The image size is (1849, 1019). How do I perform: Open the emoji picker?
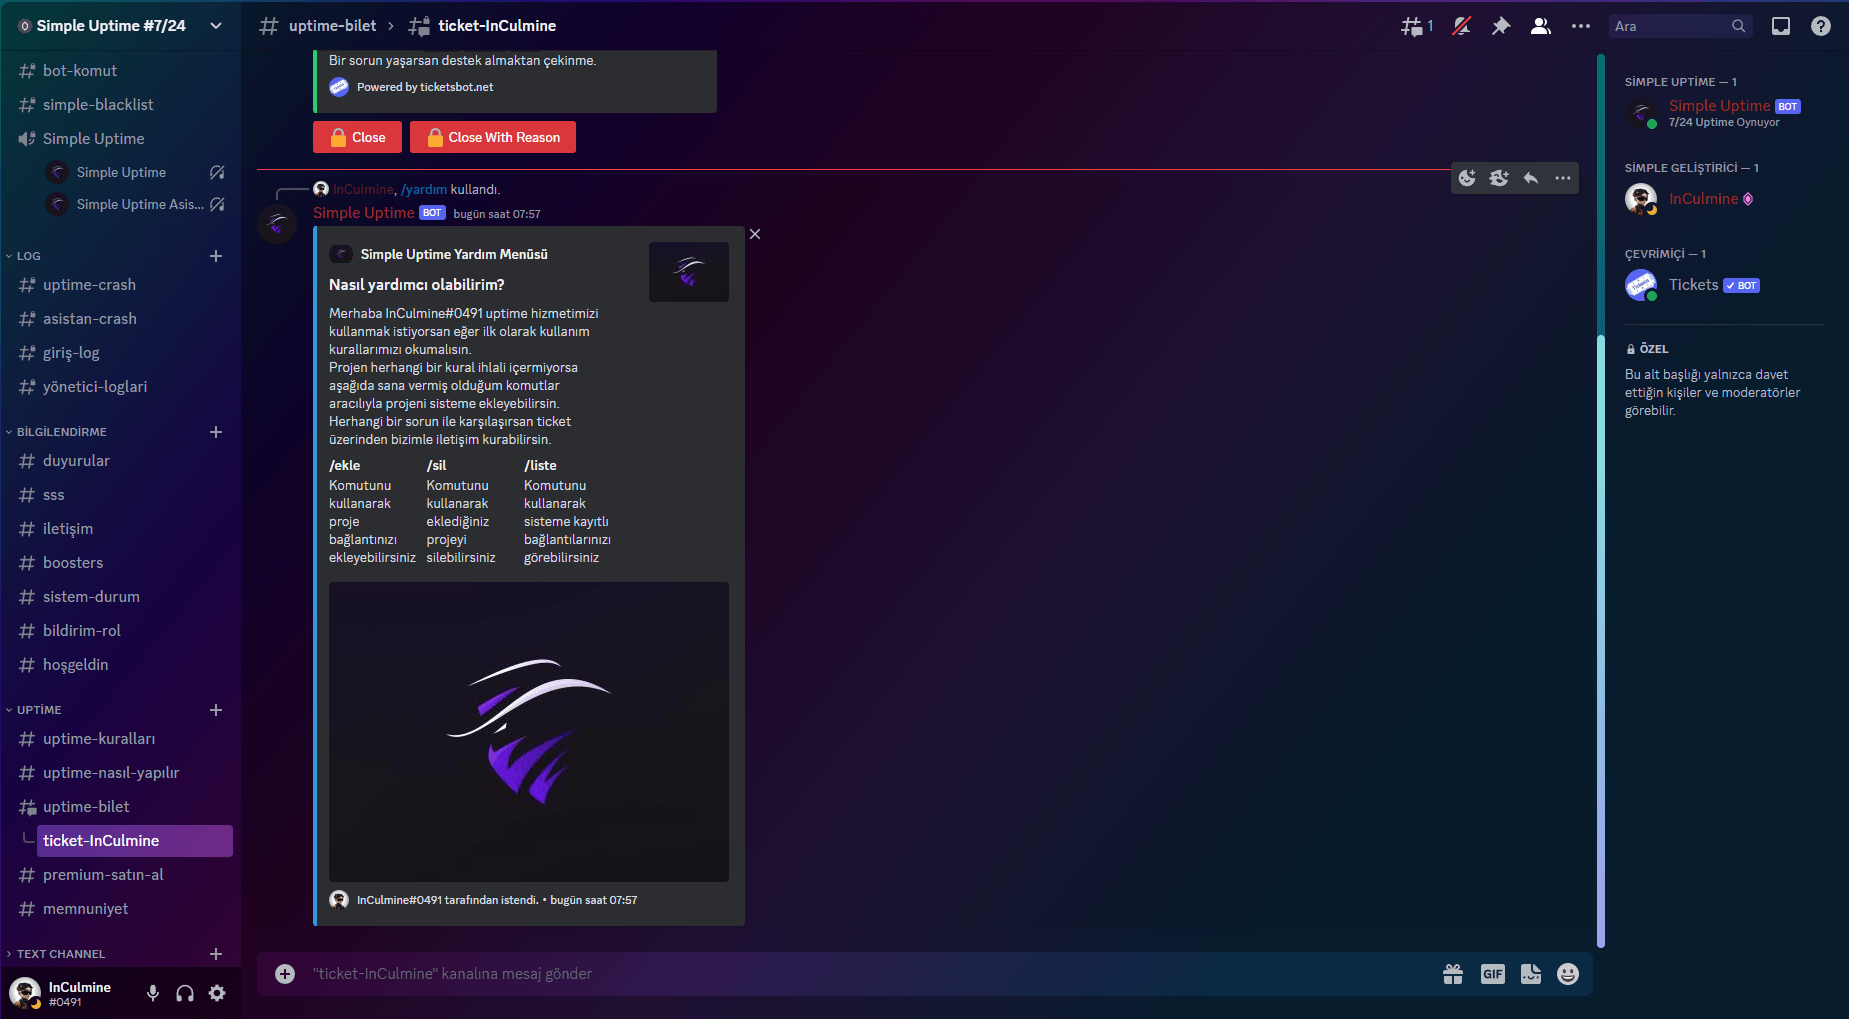pos(1568,974)
